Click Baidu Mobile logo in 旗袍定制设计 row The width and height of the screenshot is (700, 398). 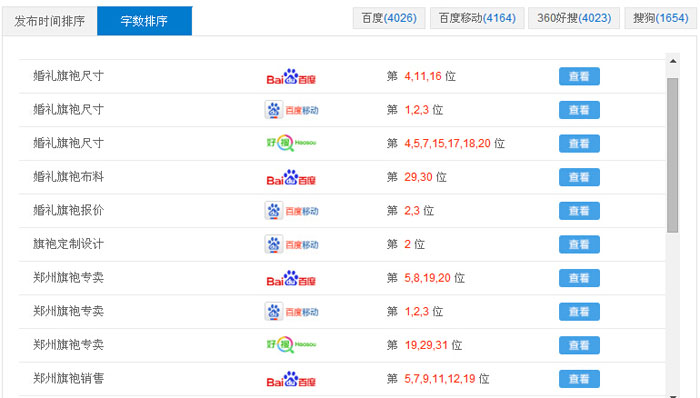coord(292,245)
